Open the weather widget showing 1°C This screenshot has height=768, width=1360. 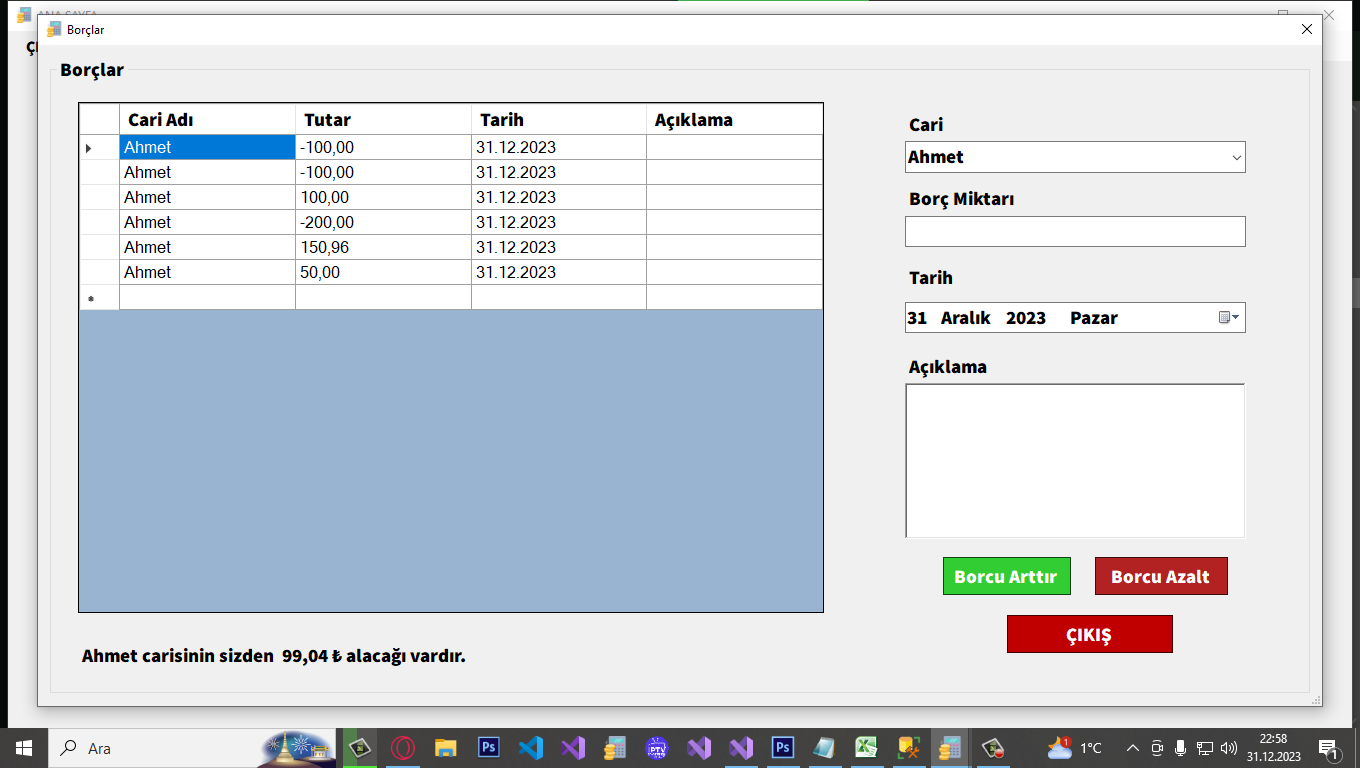[x=1075, y=748]
